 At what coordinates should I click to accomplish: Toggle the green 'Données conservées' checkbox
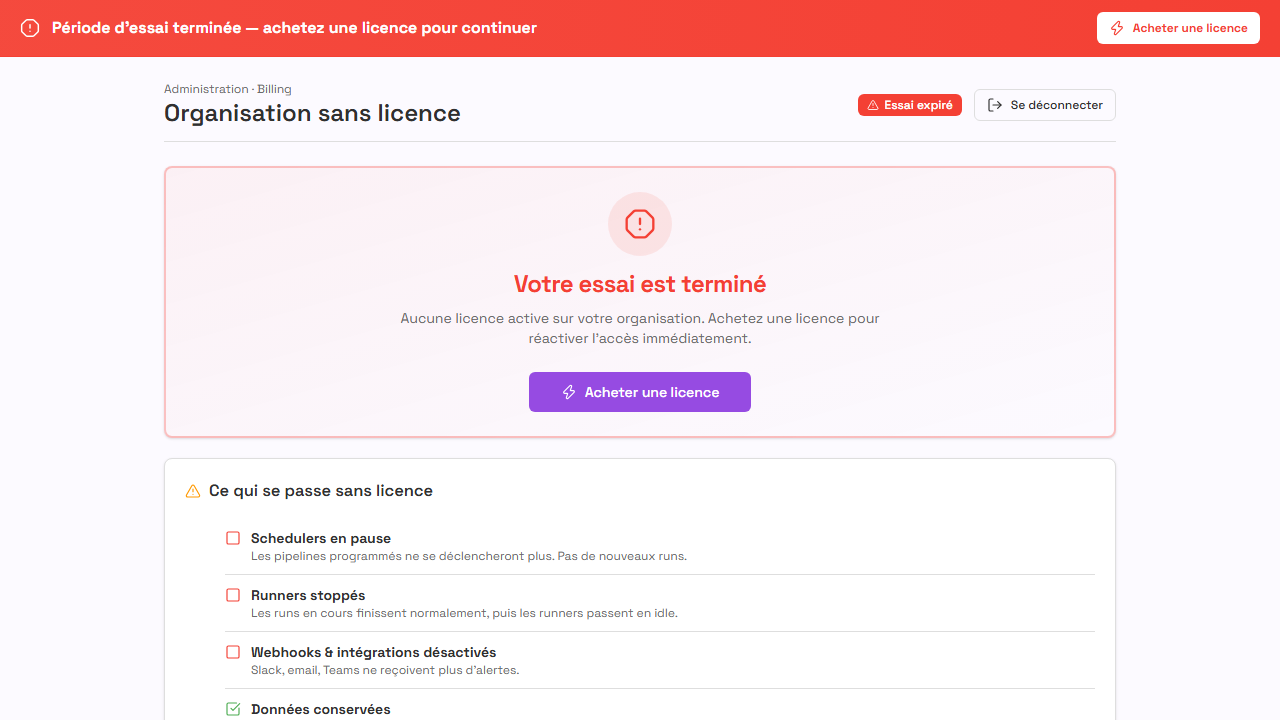pyautogui.click(x=233, y=709)
